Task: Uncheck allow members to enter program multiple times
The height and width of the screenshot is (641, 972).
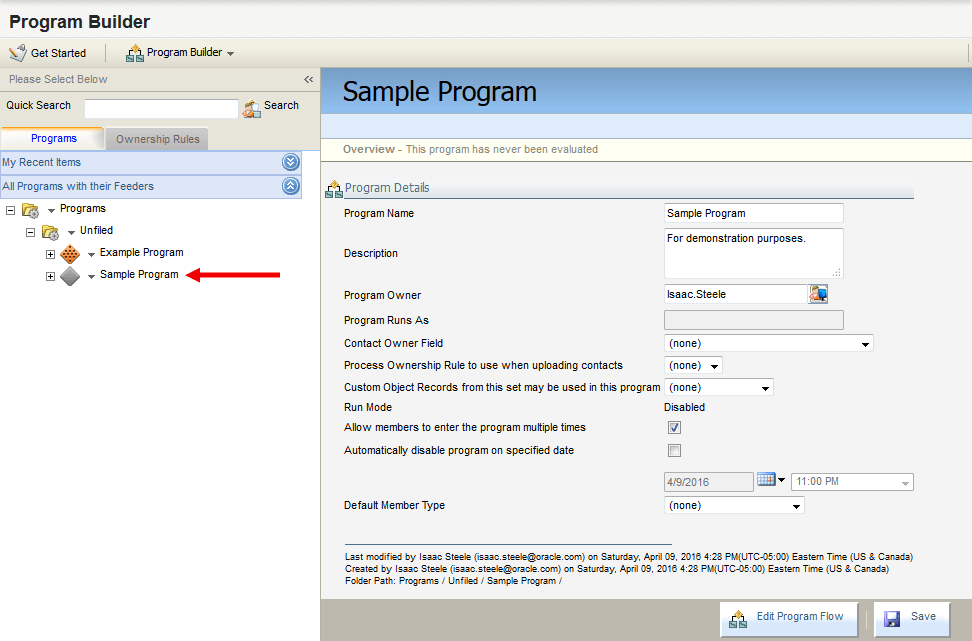Action: click(674, 427)
